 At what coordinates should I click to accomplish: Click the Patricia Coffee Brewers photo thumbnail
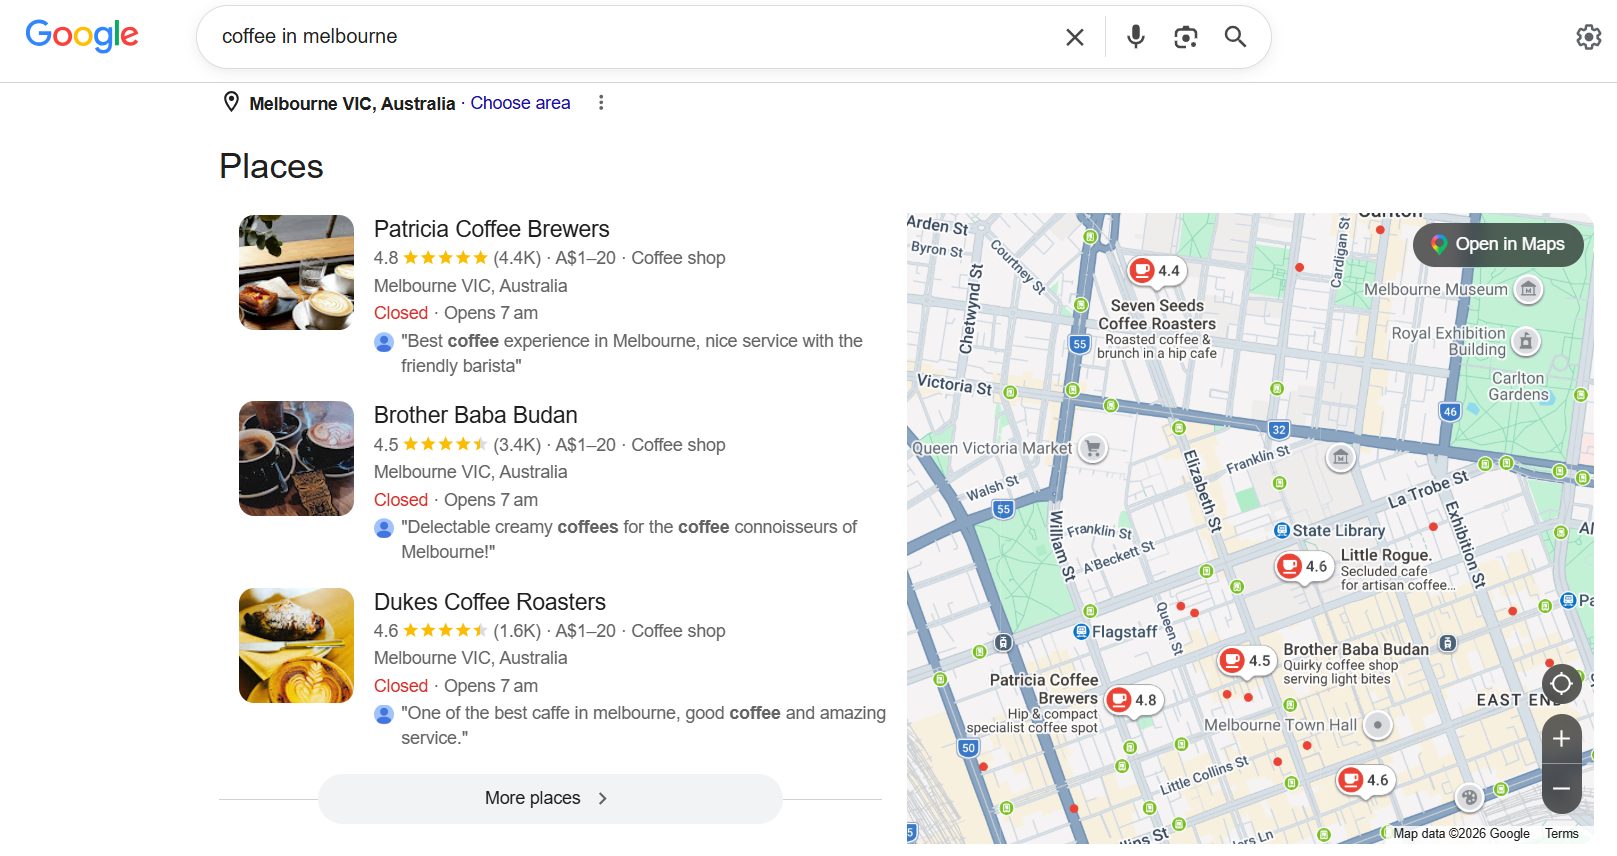tap(296, 272)
